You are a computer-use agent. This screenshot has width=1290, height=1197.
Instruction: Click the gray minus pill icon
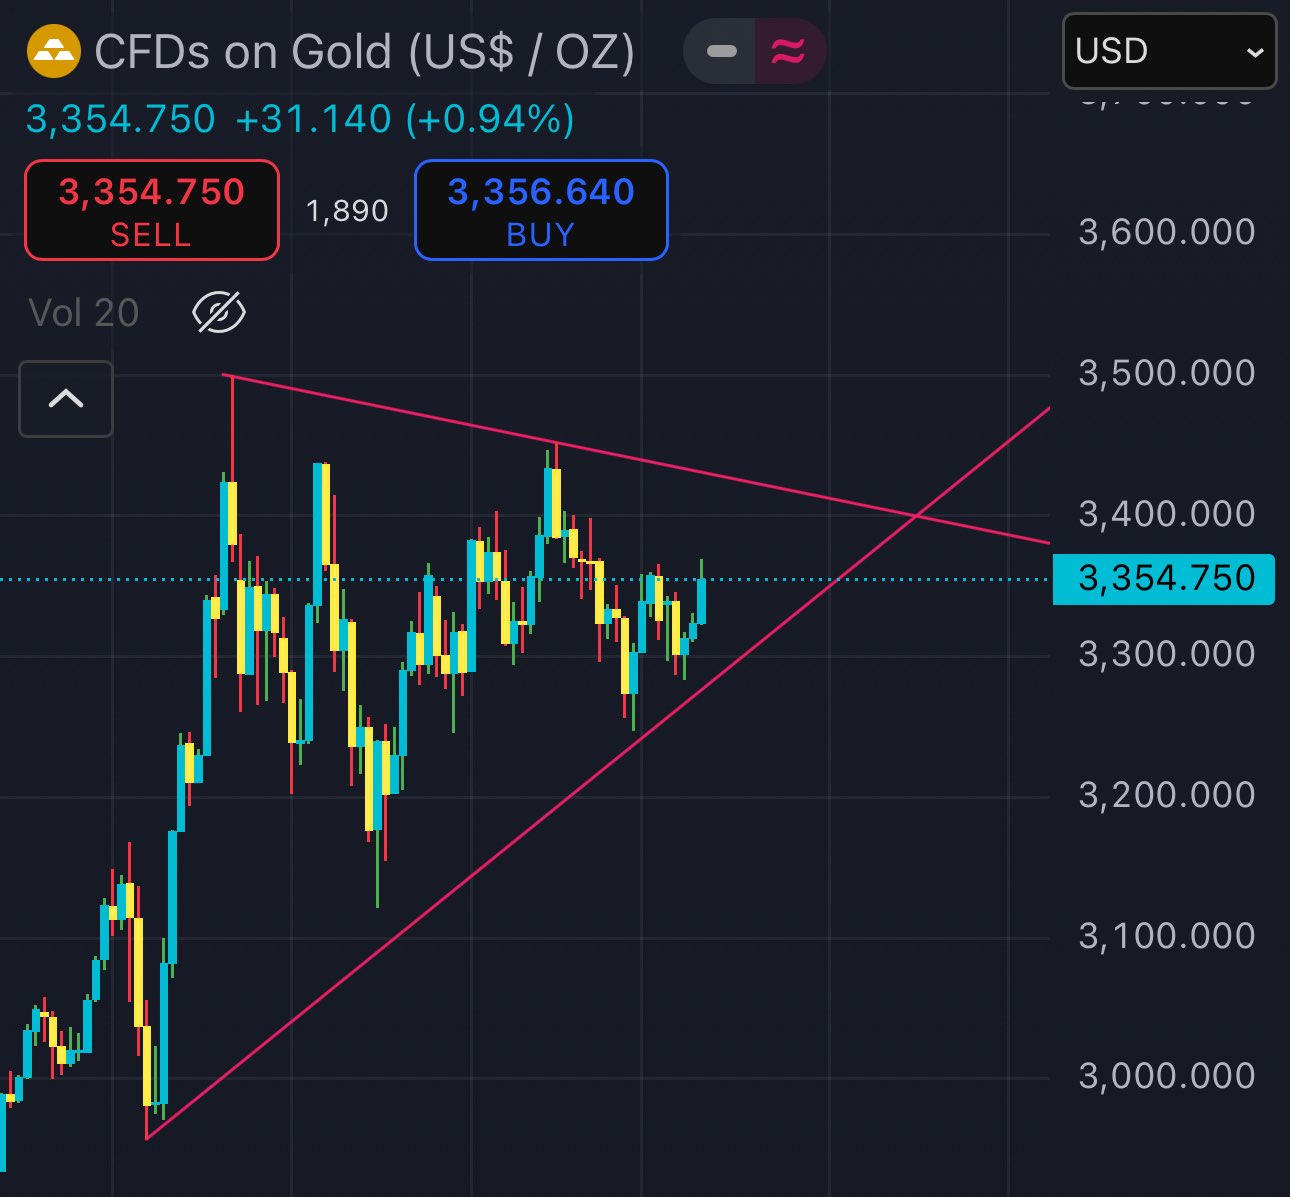point(721,51)
